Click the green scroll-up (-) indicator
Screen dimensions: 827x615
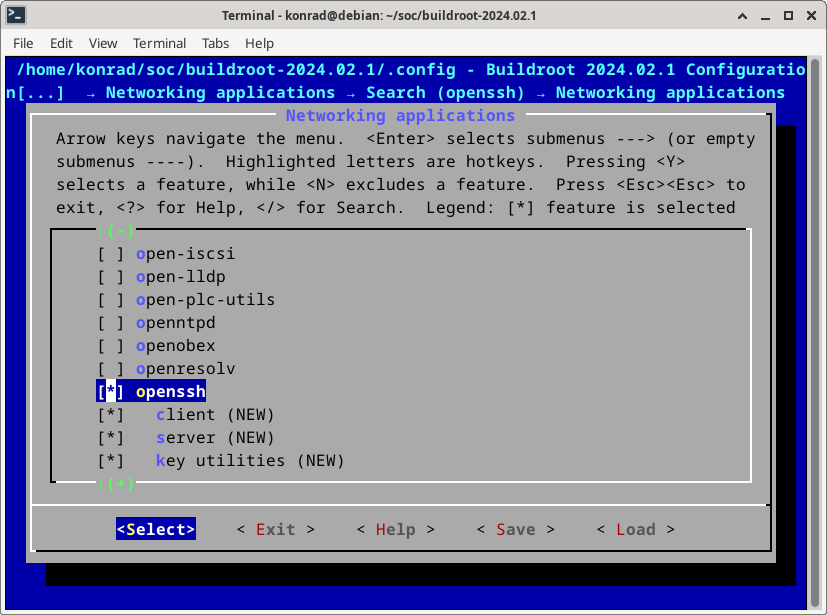pos(116,231)
